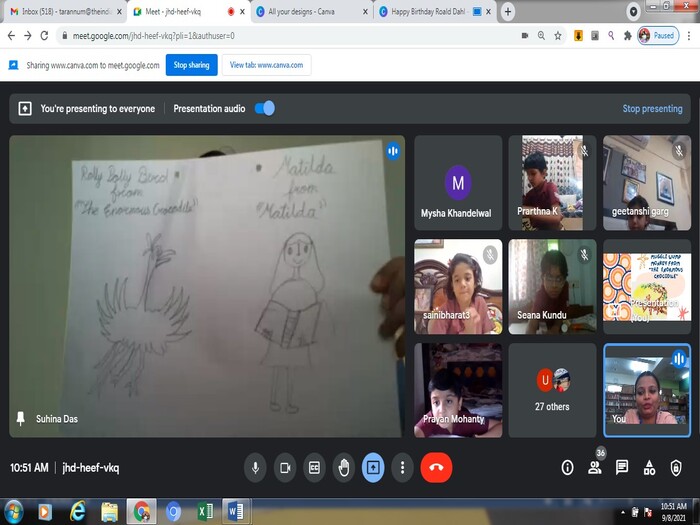Open Windows Start button
This screenshot has height=525, width=700.
pos(13,512)
